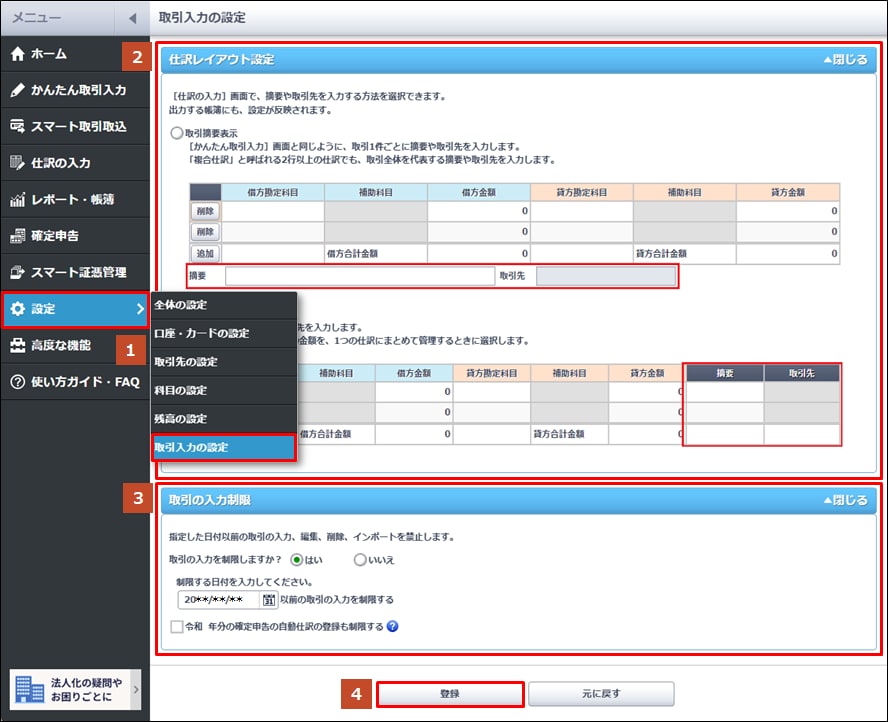
Task: Open 確定申告 in the sidebar
Action: click(75, 236)
